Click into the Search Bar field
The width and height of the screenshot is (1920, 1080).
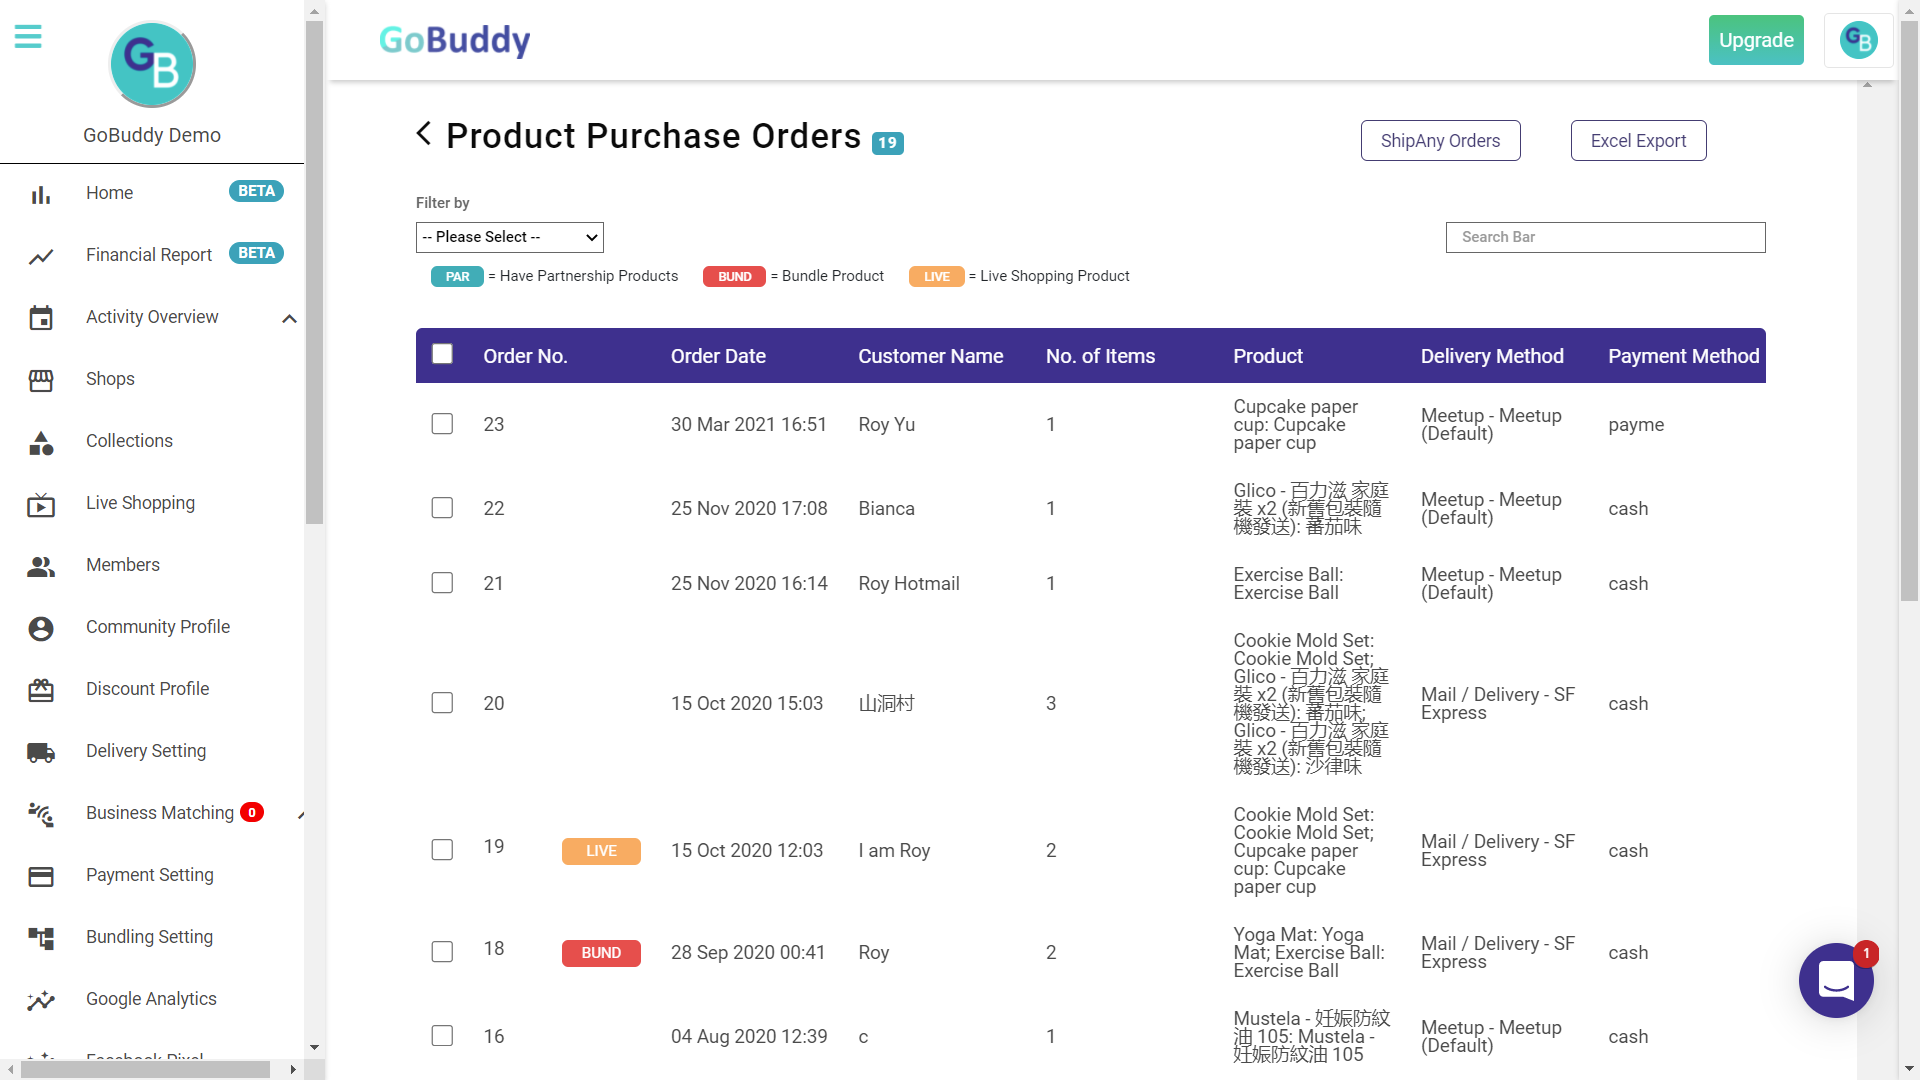click(x=1605, y=237)
